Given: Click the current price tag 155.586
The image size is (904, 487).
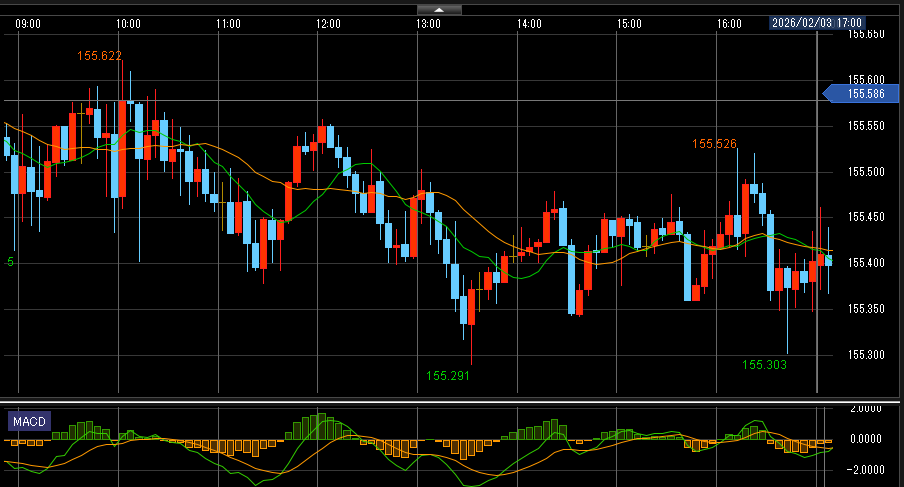Looking at the screenshot, I should click(861, 94).
